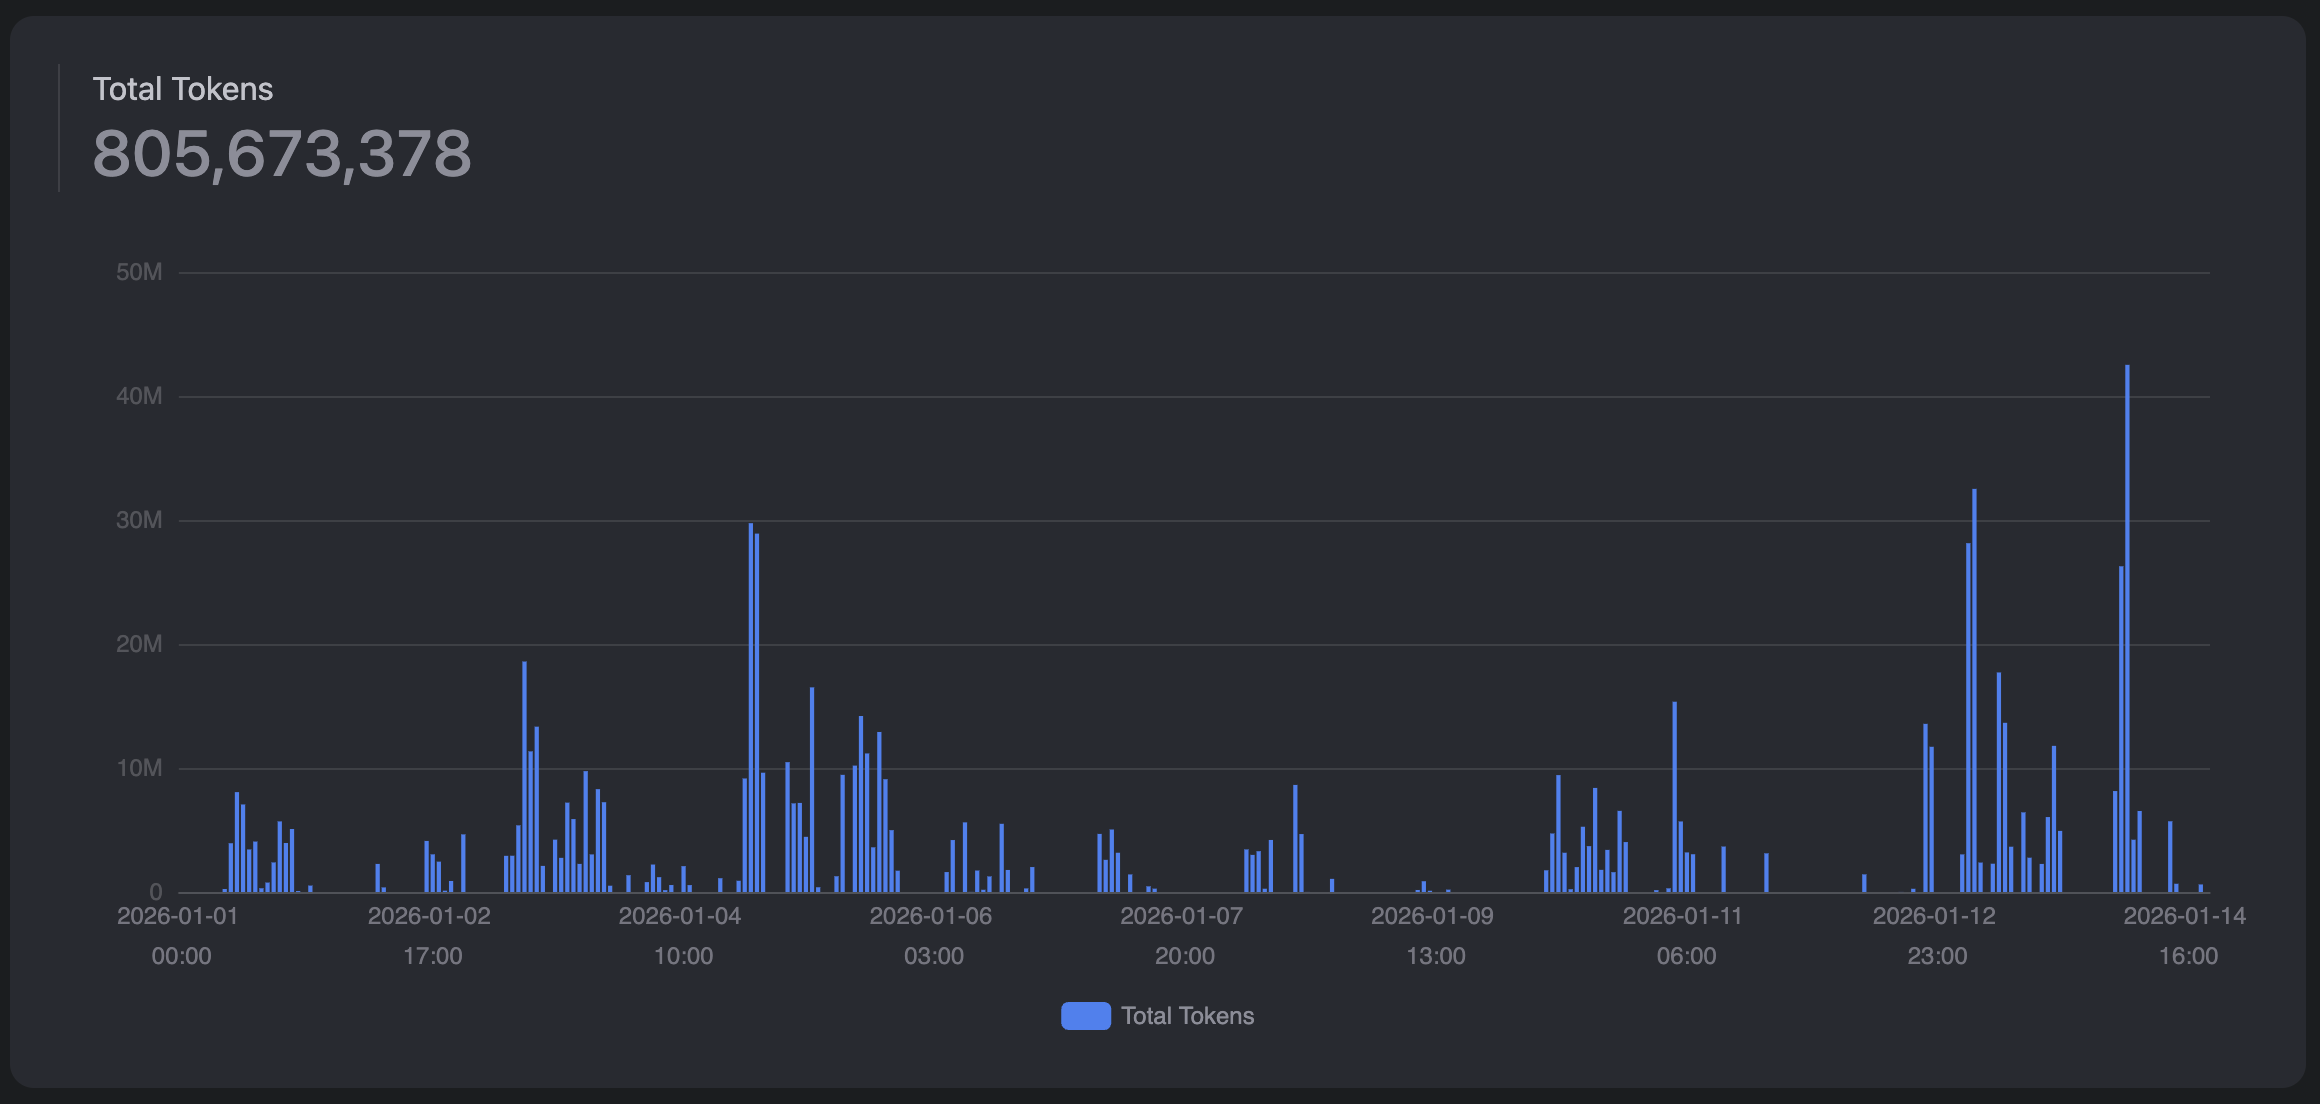Click the 2026-01-09 x-axis date label
Viewport: 2320px width, 1104px height.
click(1432, 916)
